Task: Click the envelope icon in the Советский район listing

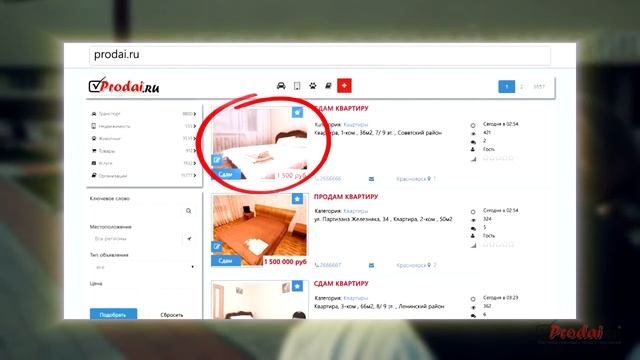Action: 371,179
